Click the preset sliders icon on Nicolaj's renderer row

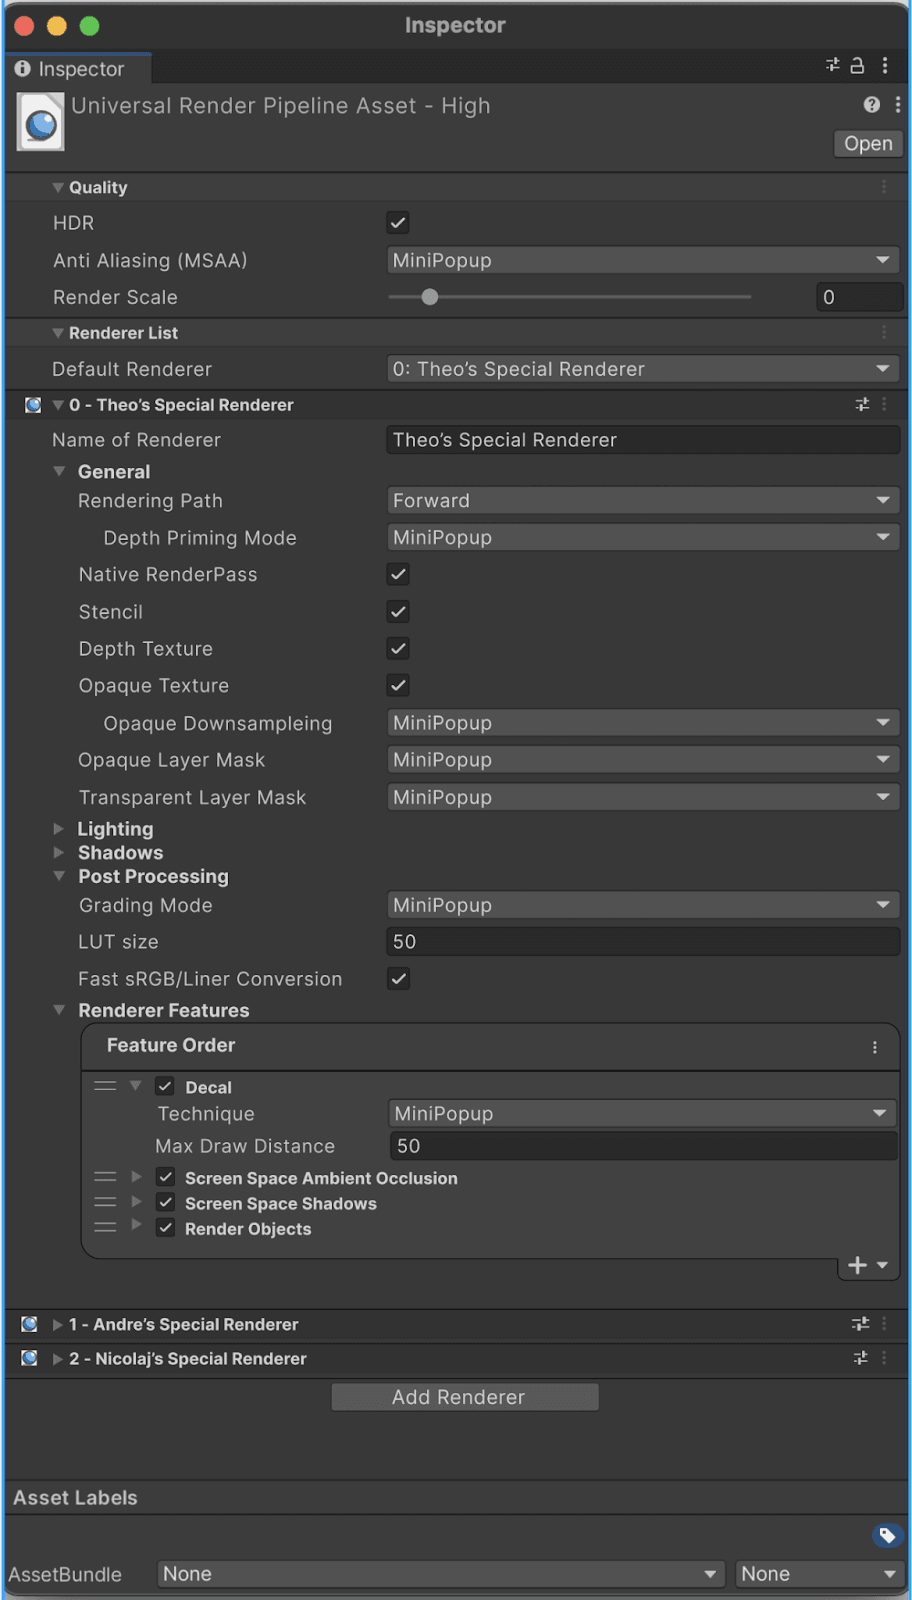pyautogui.click(x=860, y=1358)
